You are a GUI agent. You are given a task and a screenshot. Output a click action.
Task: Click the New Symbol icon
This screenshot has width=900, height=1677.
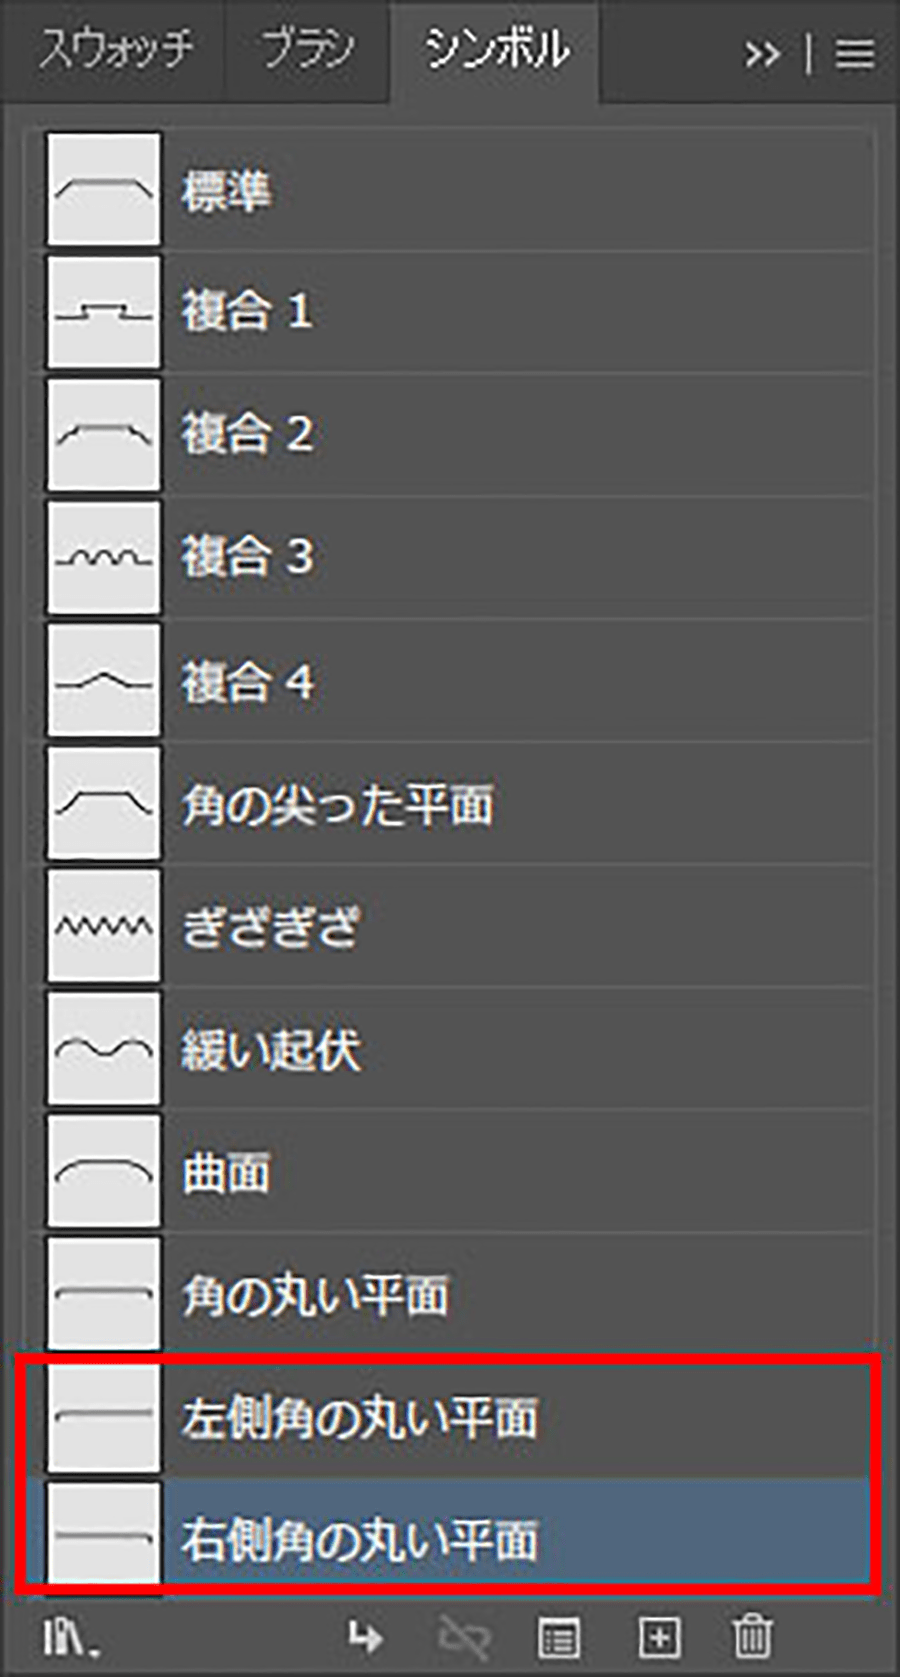[x=659, y=1637]
